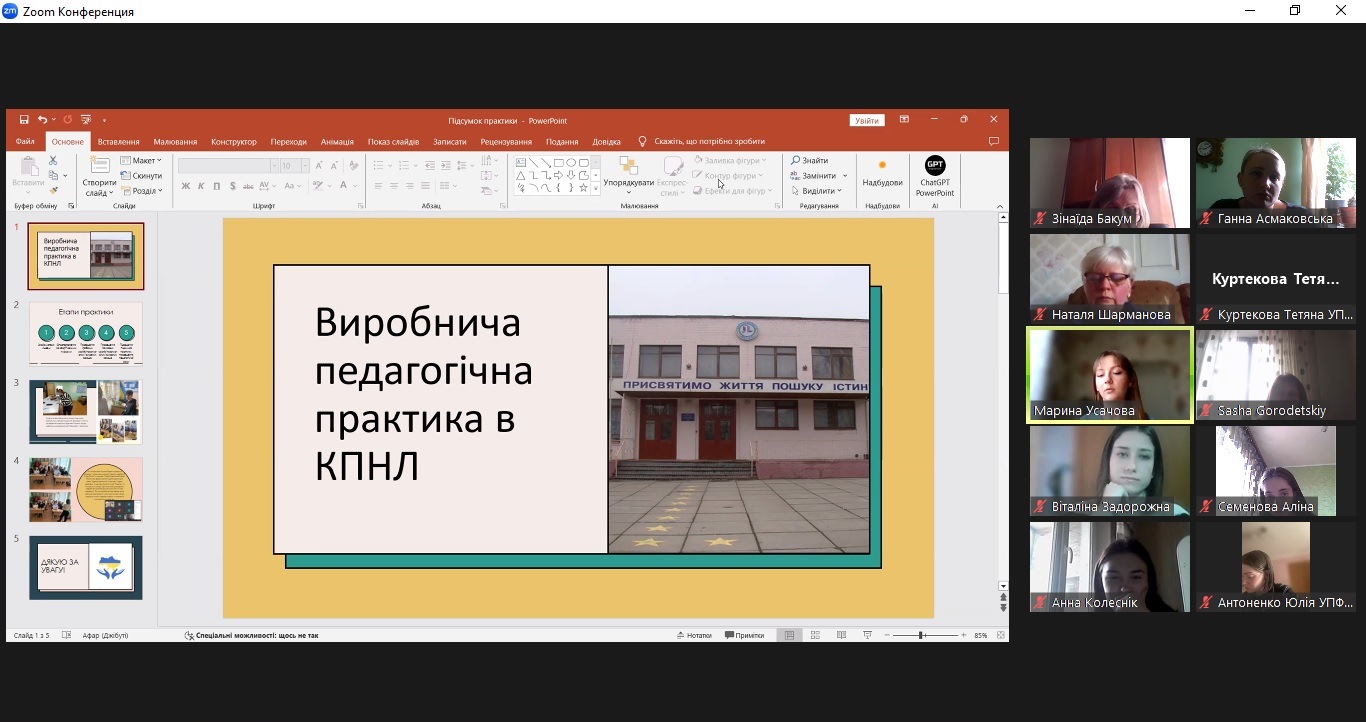The height and width of the screenshot is (722, 1366).
Task: Click the Увійти sign-in button
Action: 867,120
